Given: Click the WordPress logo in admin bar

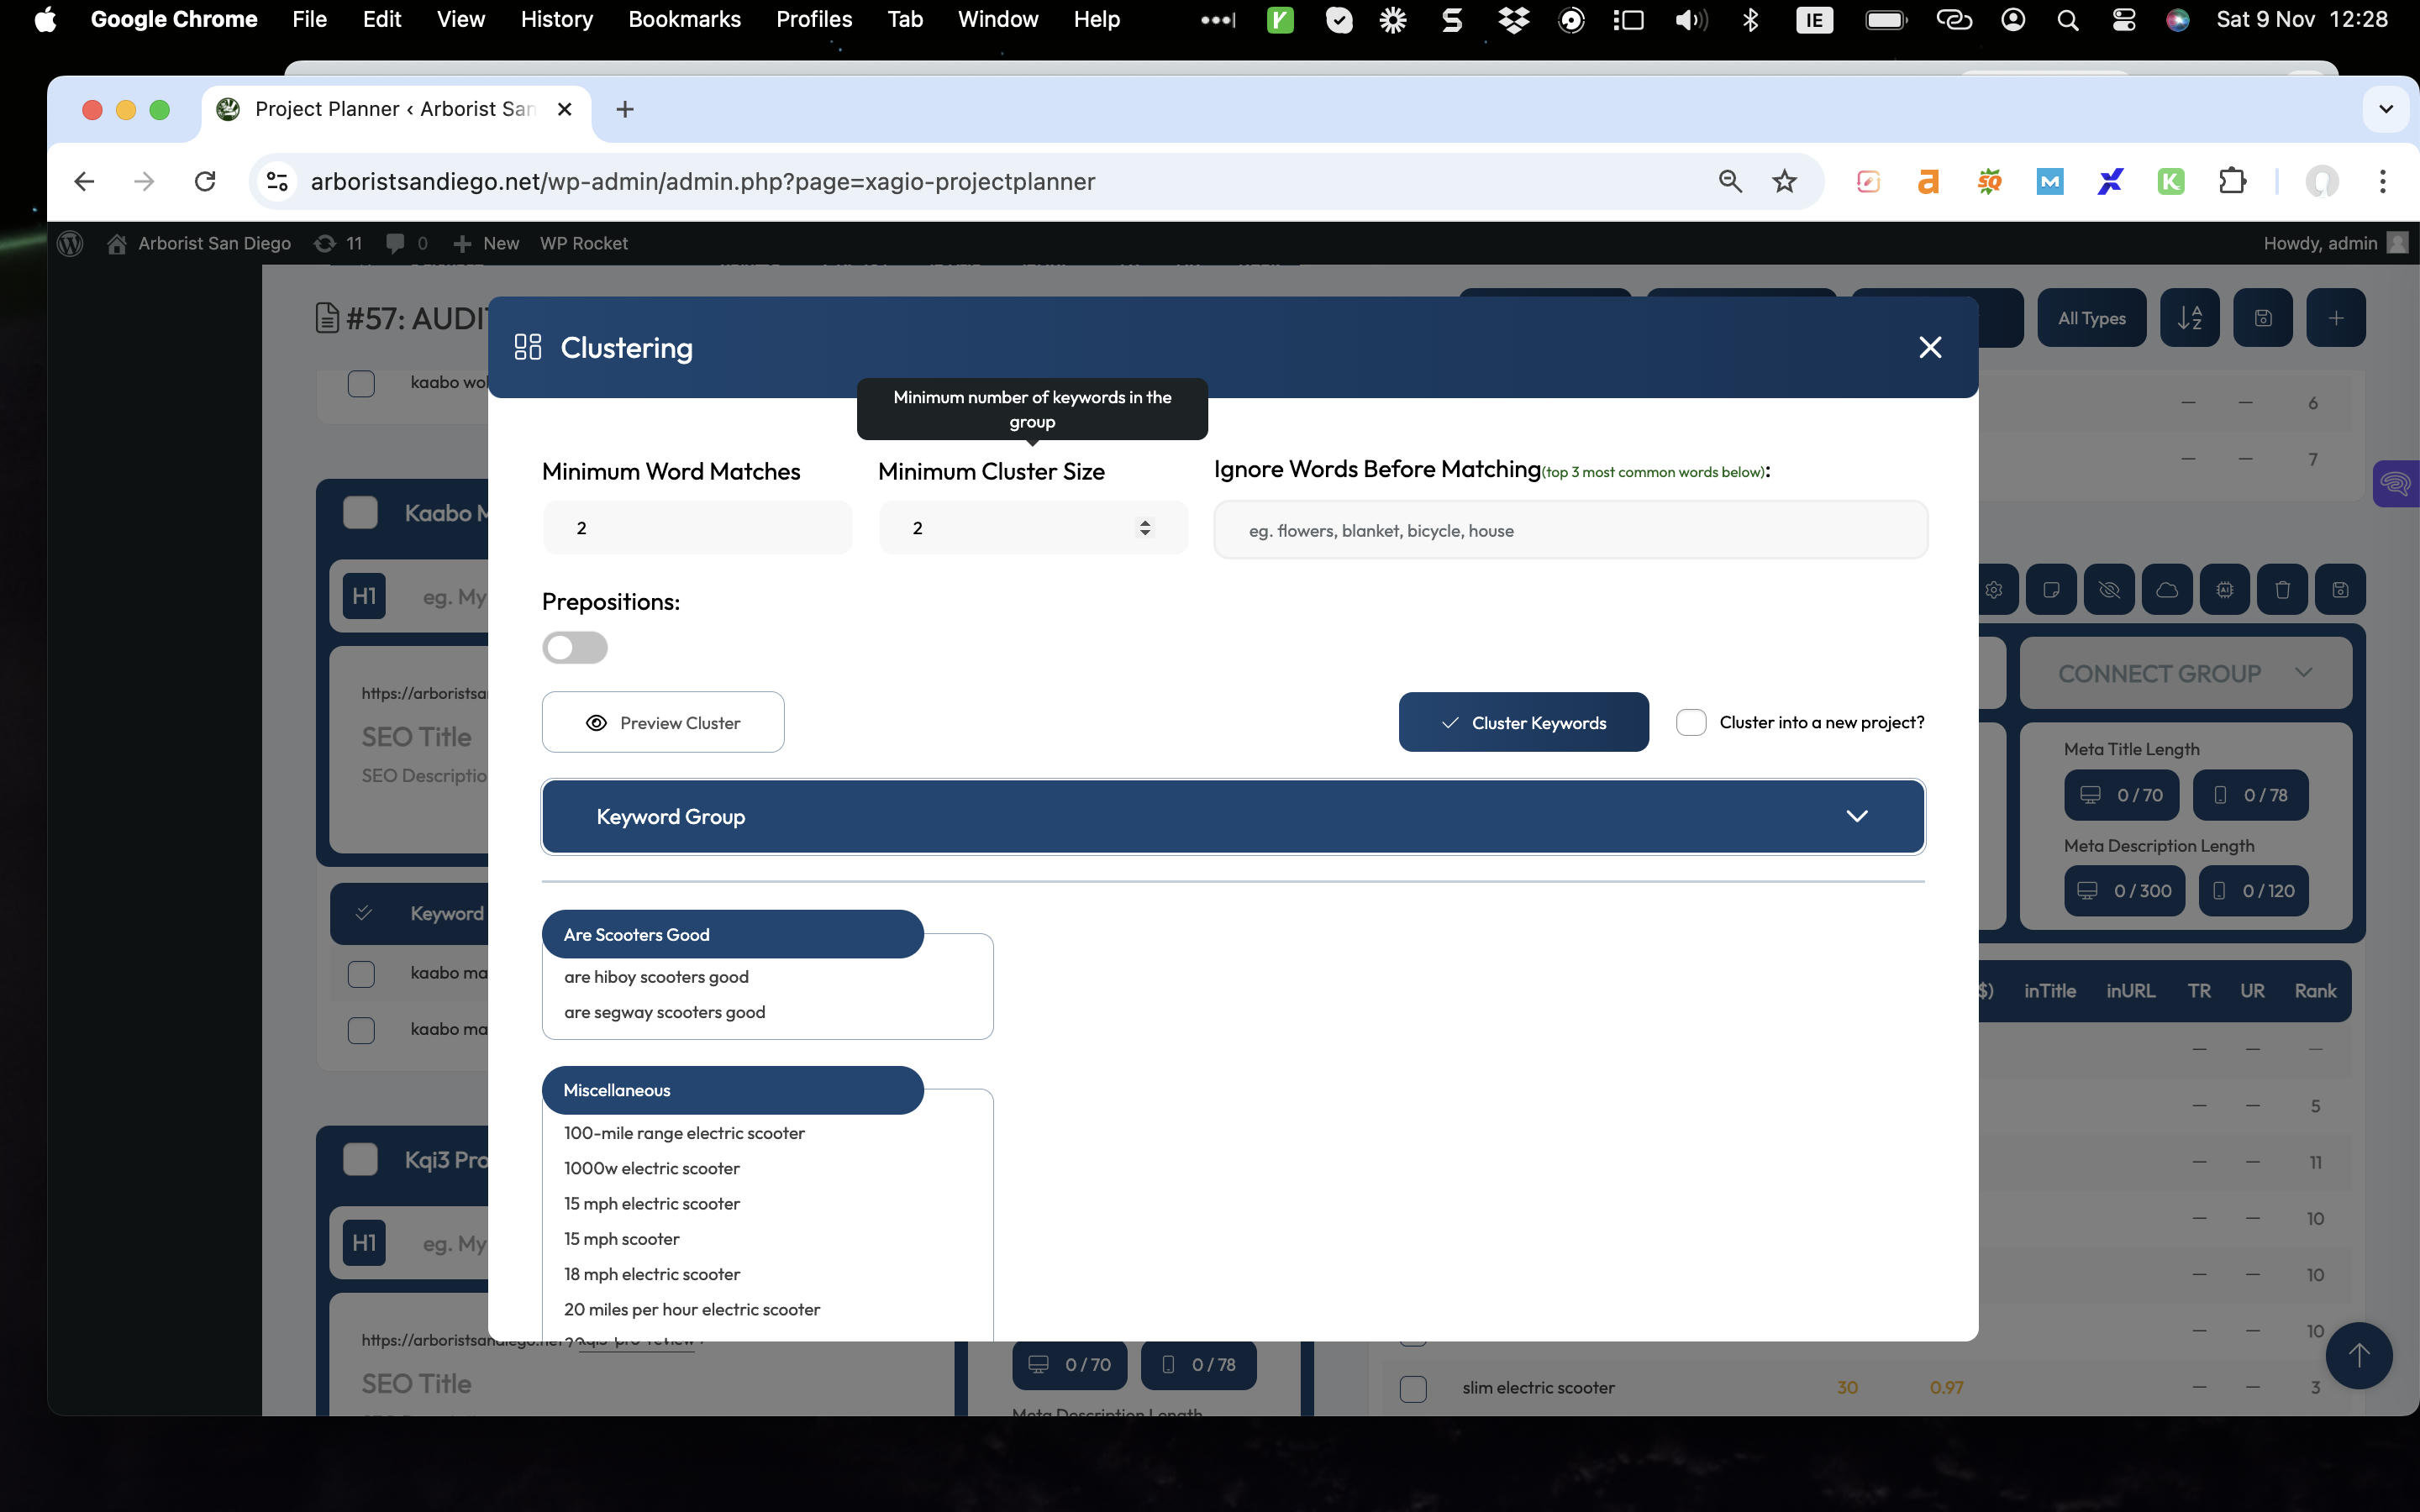Looking at the screenshot, I should pos(70,243).
